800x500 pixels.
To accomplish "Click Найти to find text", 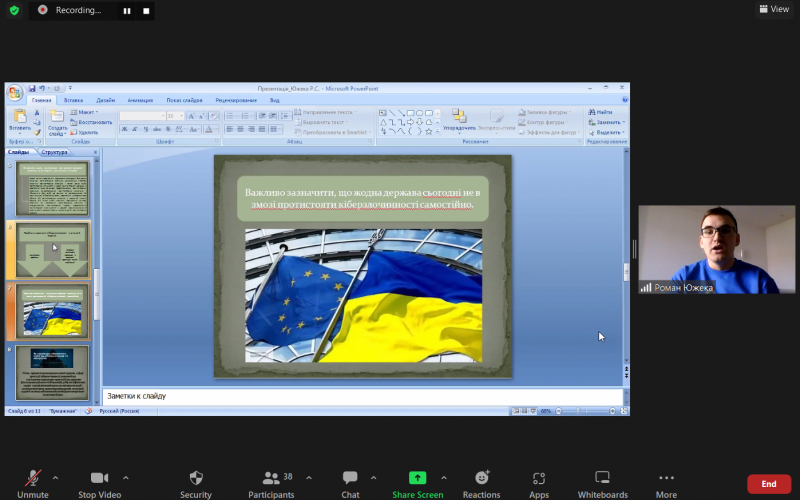I will click(601, 112).
